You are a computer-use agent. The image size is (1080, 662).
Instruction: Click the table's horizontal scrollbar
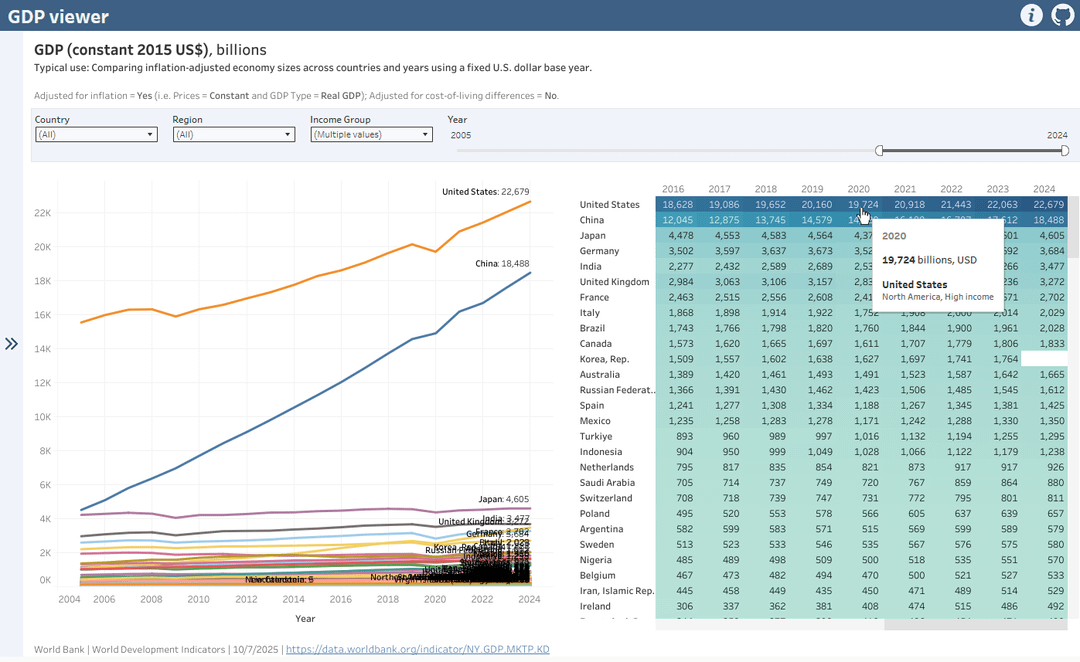pos(975,624)
